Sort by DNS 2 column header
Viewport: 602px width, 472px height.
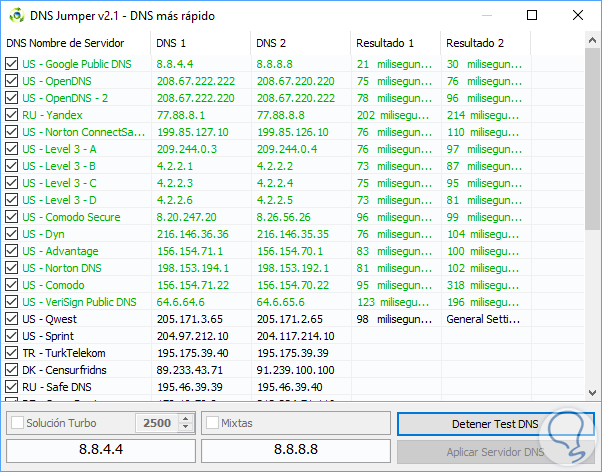tap(301, 43)
